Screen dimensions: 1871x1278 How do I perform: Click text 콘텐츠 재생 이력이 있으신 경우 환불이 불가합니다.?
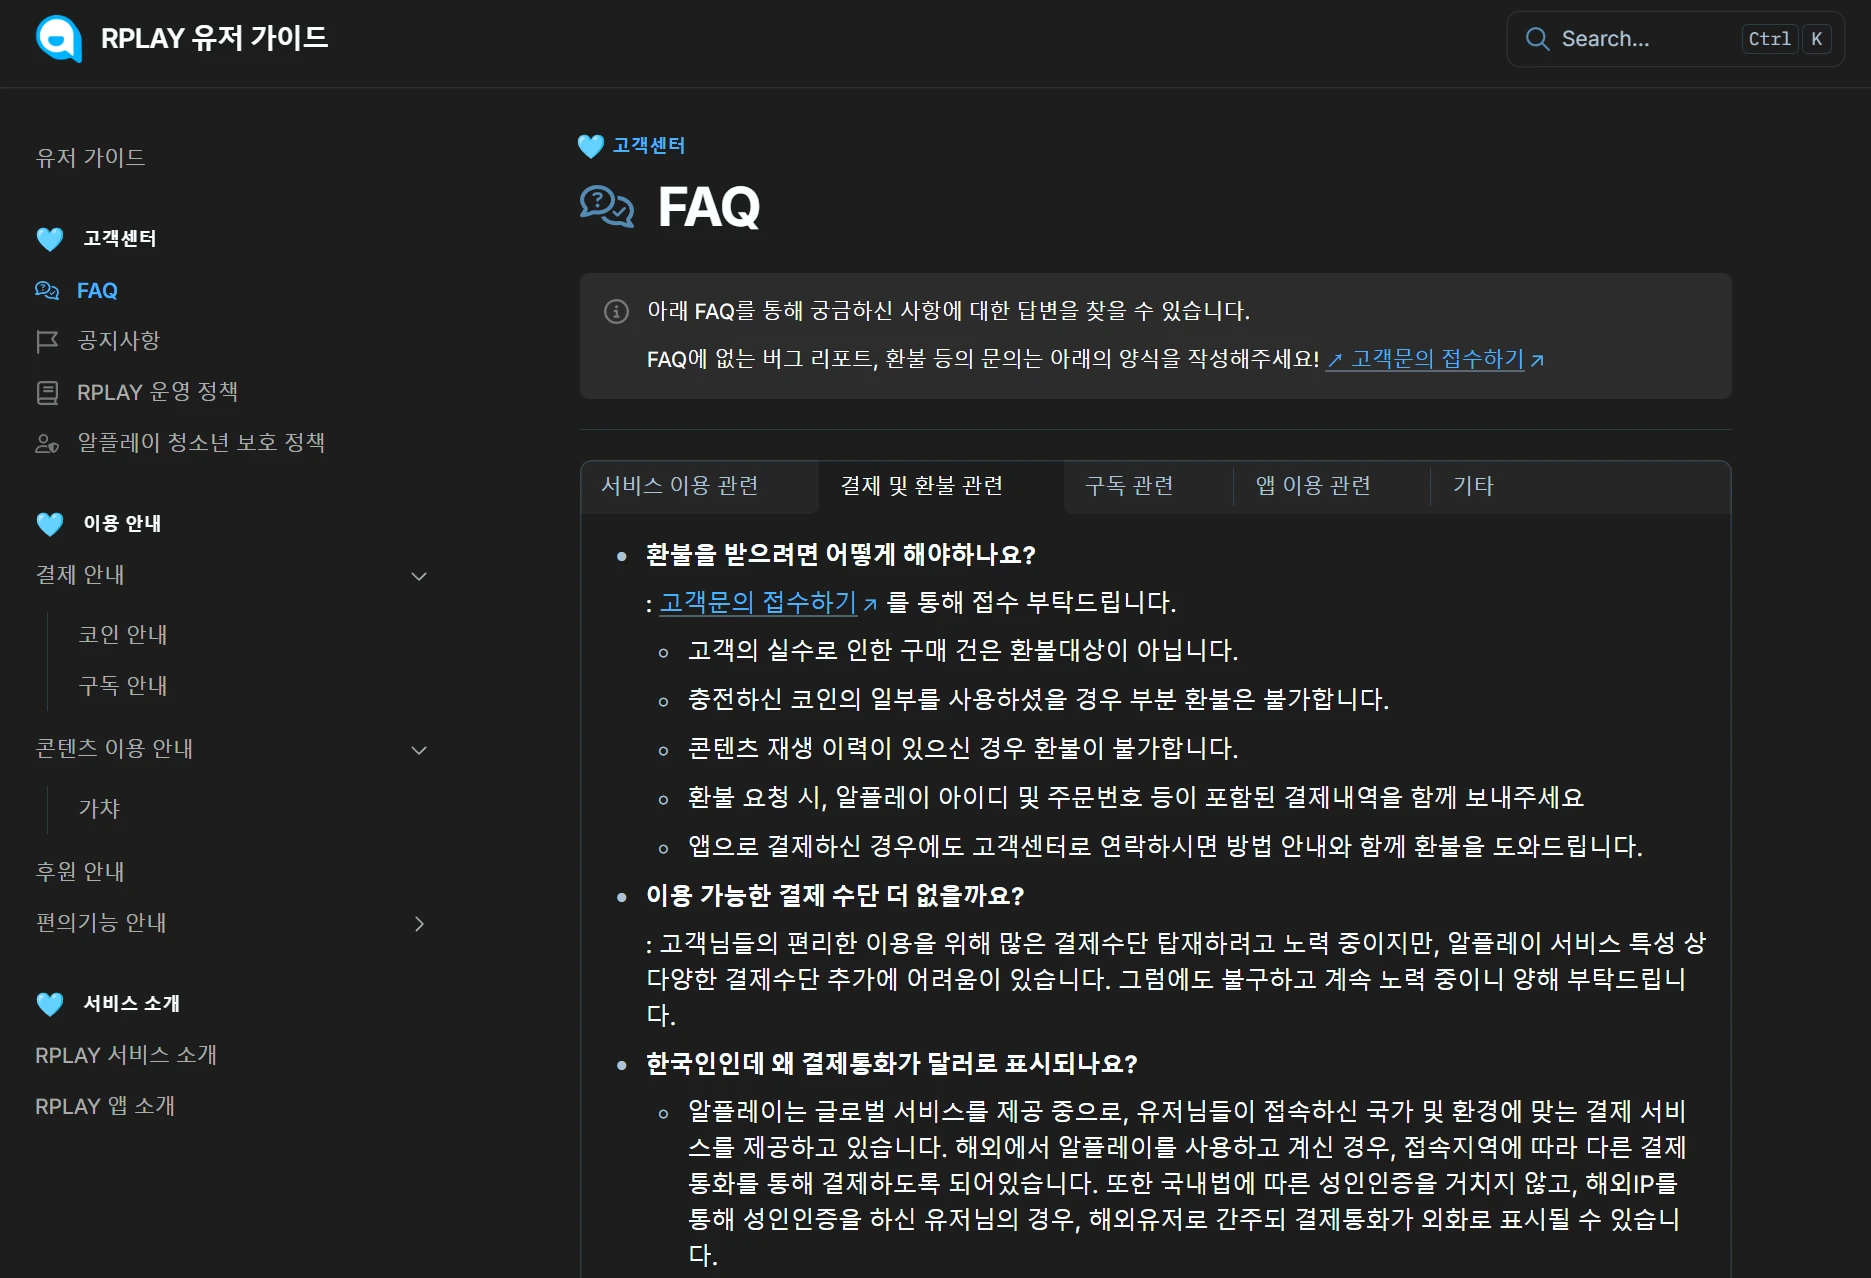963,749
